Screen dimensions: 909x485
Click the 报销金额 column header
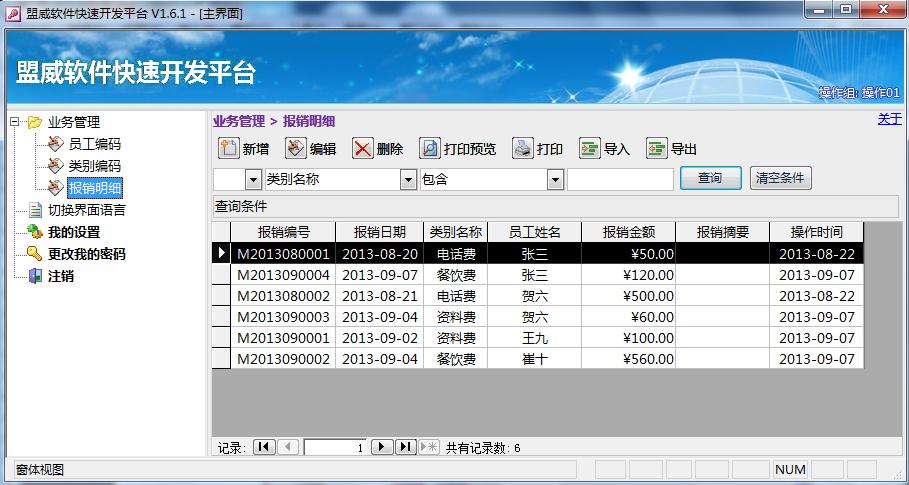point(629,232)
